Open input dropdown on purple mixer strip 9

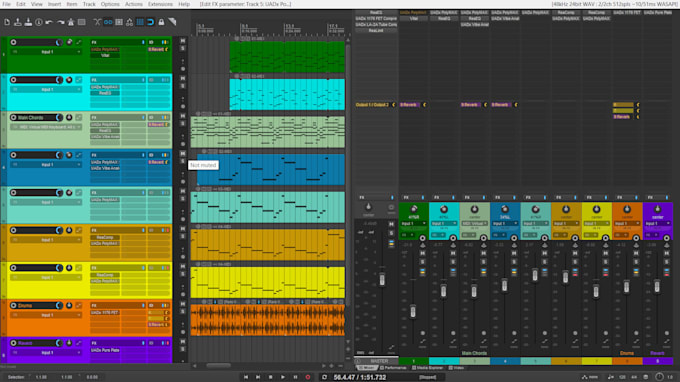point(657,223)
